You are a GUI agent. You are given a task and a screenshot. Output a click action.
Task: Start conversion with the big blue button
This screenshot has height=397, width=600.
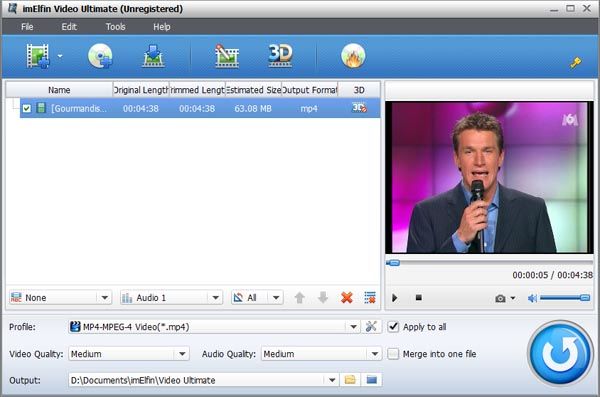point(560,353)
